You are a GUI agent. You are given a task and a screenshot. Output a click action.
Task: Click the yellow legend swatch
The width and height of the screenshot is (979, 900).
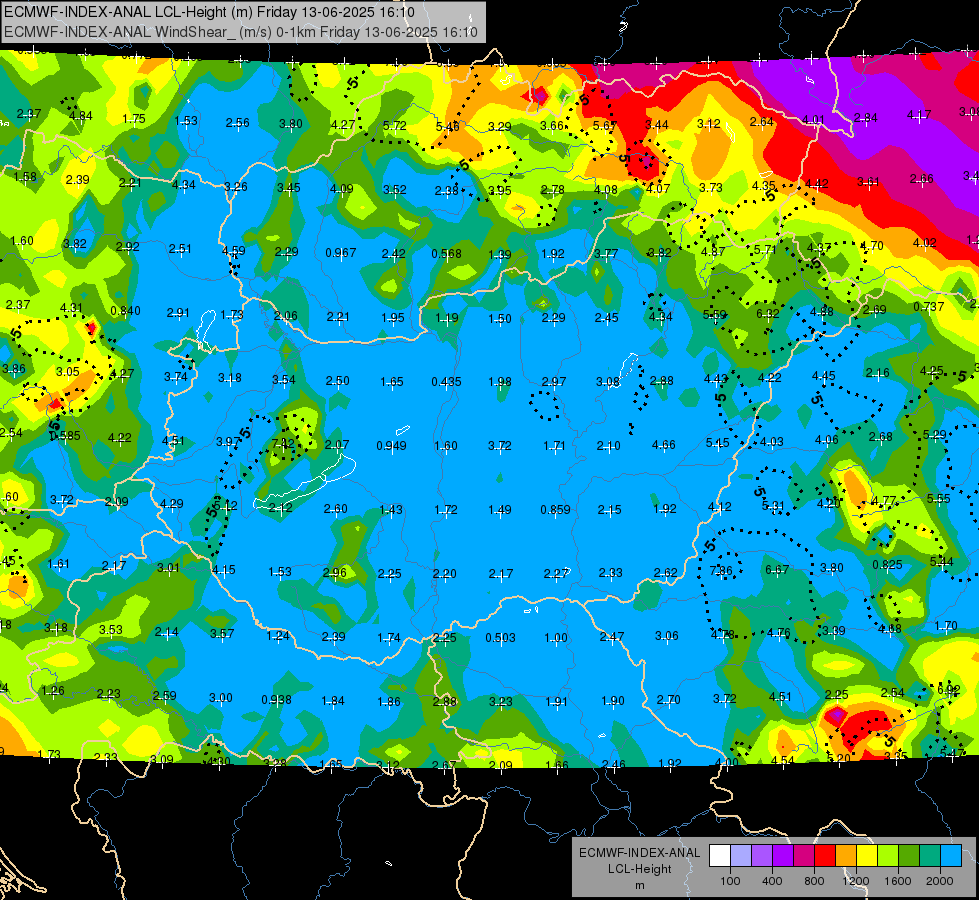point(867,856)
